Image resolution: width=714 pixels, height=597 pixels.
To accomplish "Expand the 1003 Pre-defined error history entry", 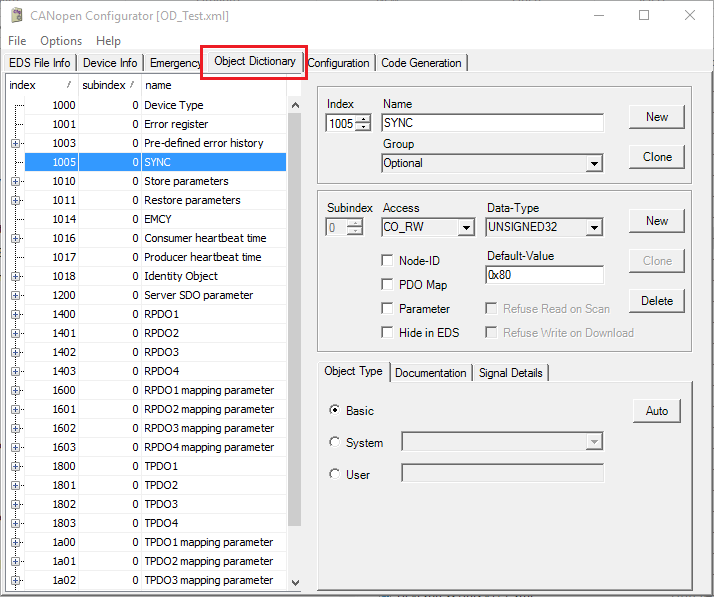I will (15, 143).
